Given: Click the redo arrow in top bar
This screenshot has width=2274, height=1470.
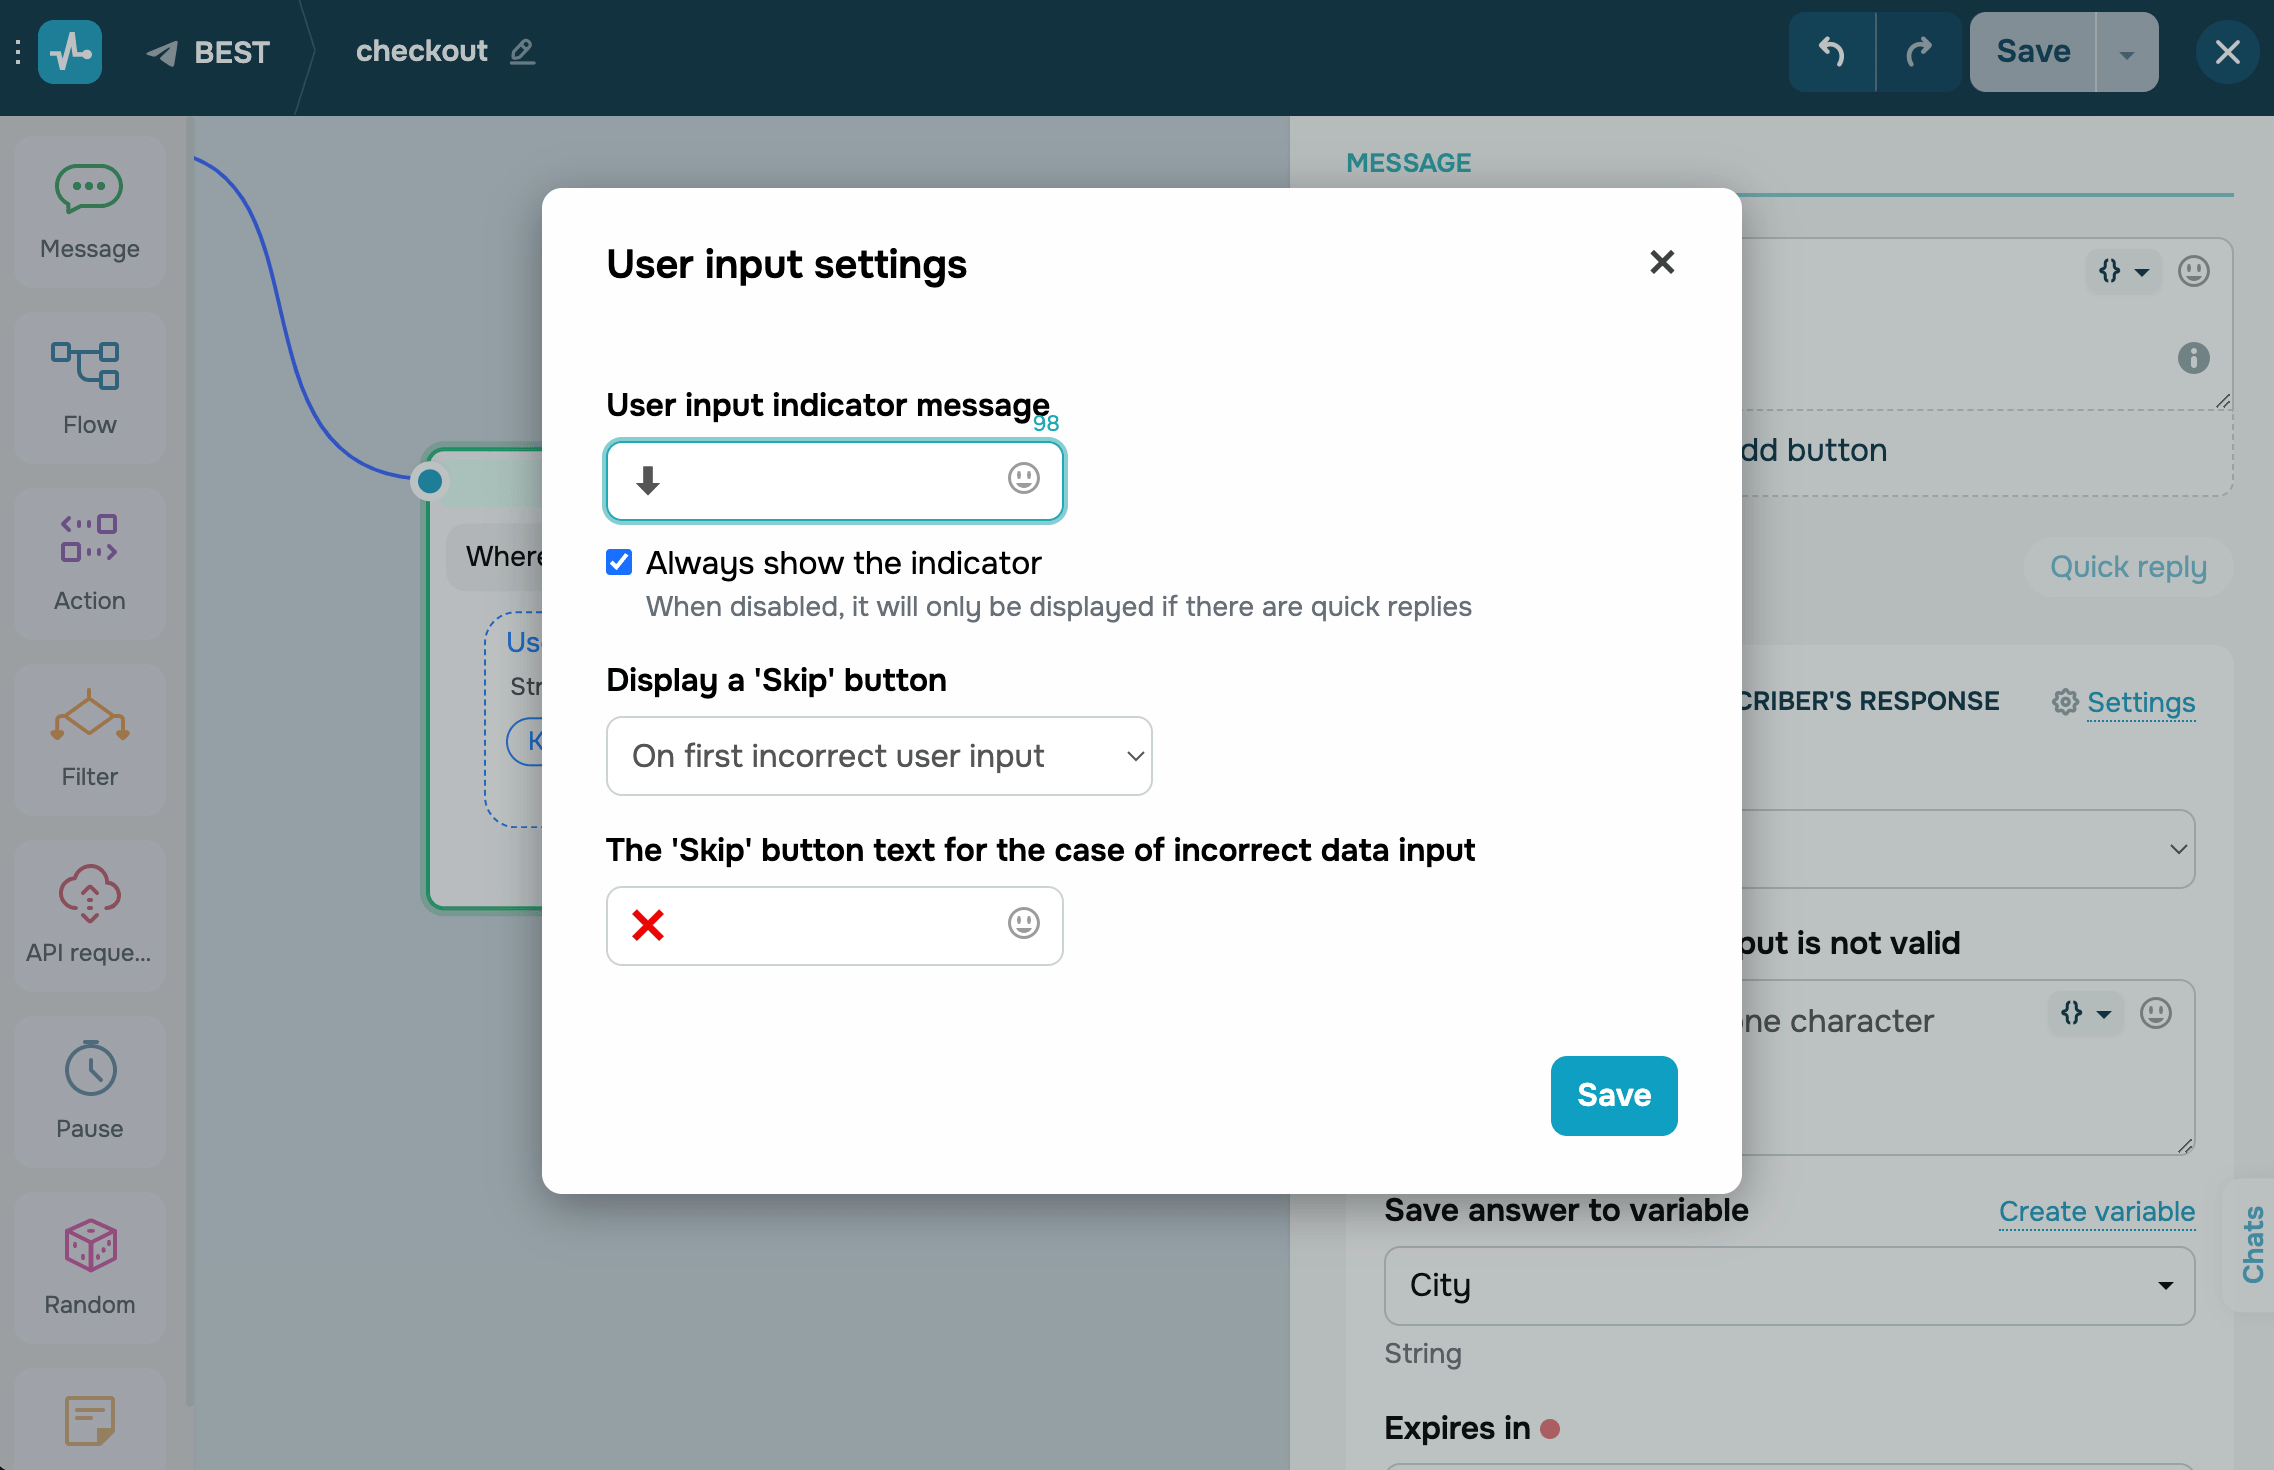Looking at the screenshot, I should point(1918,52).
